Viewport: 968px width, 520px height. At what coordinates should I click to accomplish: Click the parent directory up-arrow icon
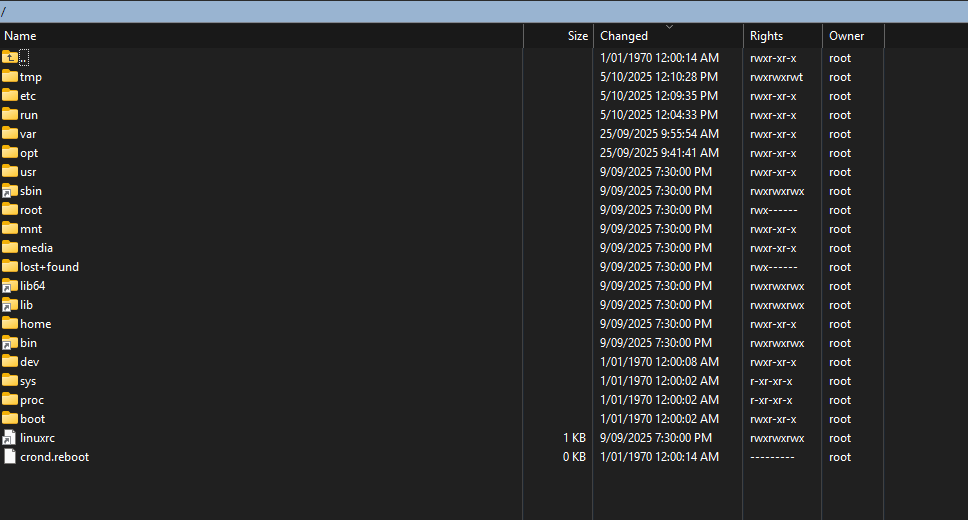(x=10, y=57)
